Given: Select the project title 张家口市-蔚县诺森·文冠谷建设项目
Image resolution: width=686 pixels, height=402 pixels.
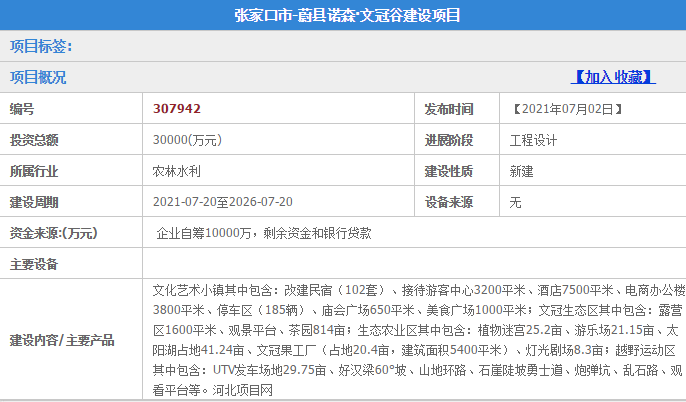Looking at the screenshot, I should [x=347, y=15].
